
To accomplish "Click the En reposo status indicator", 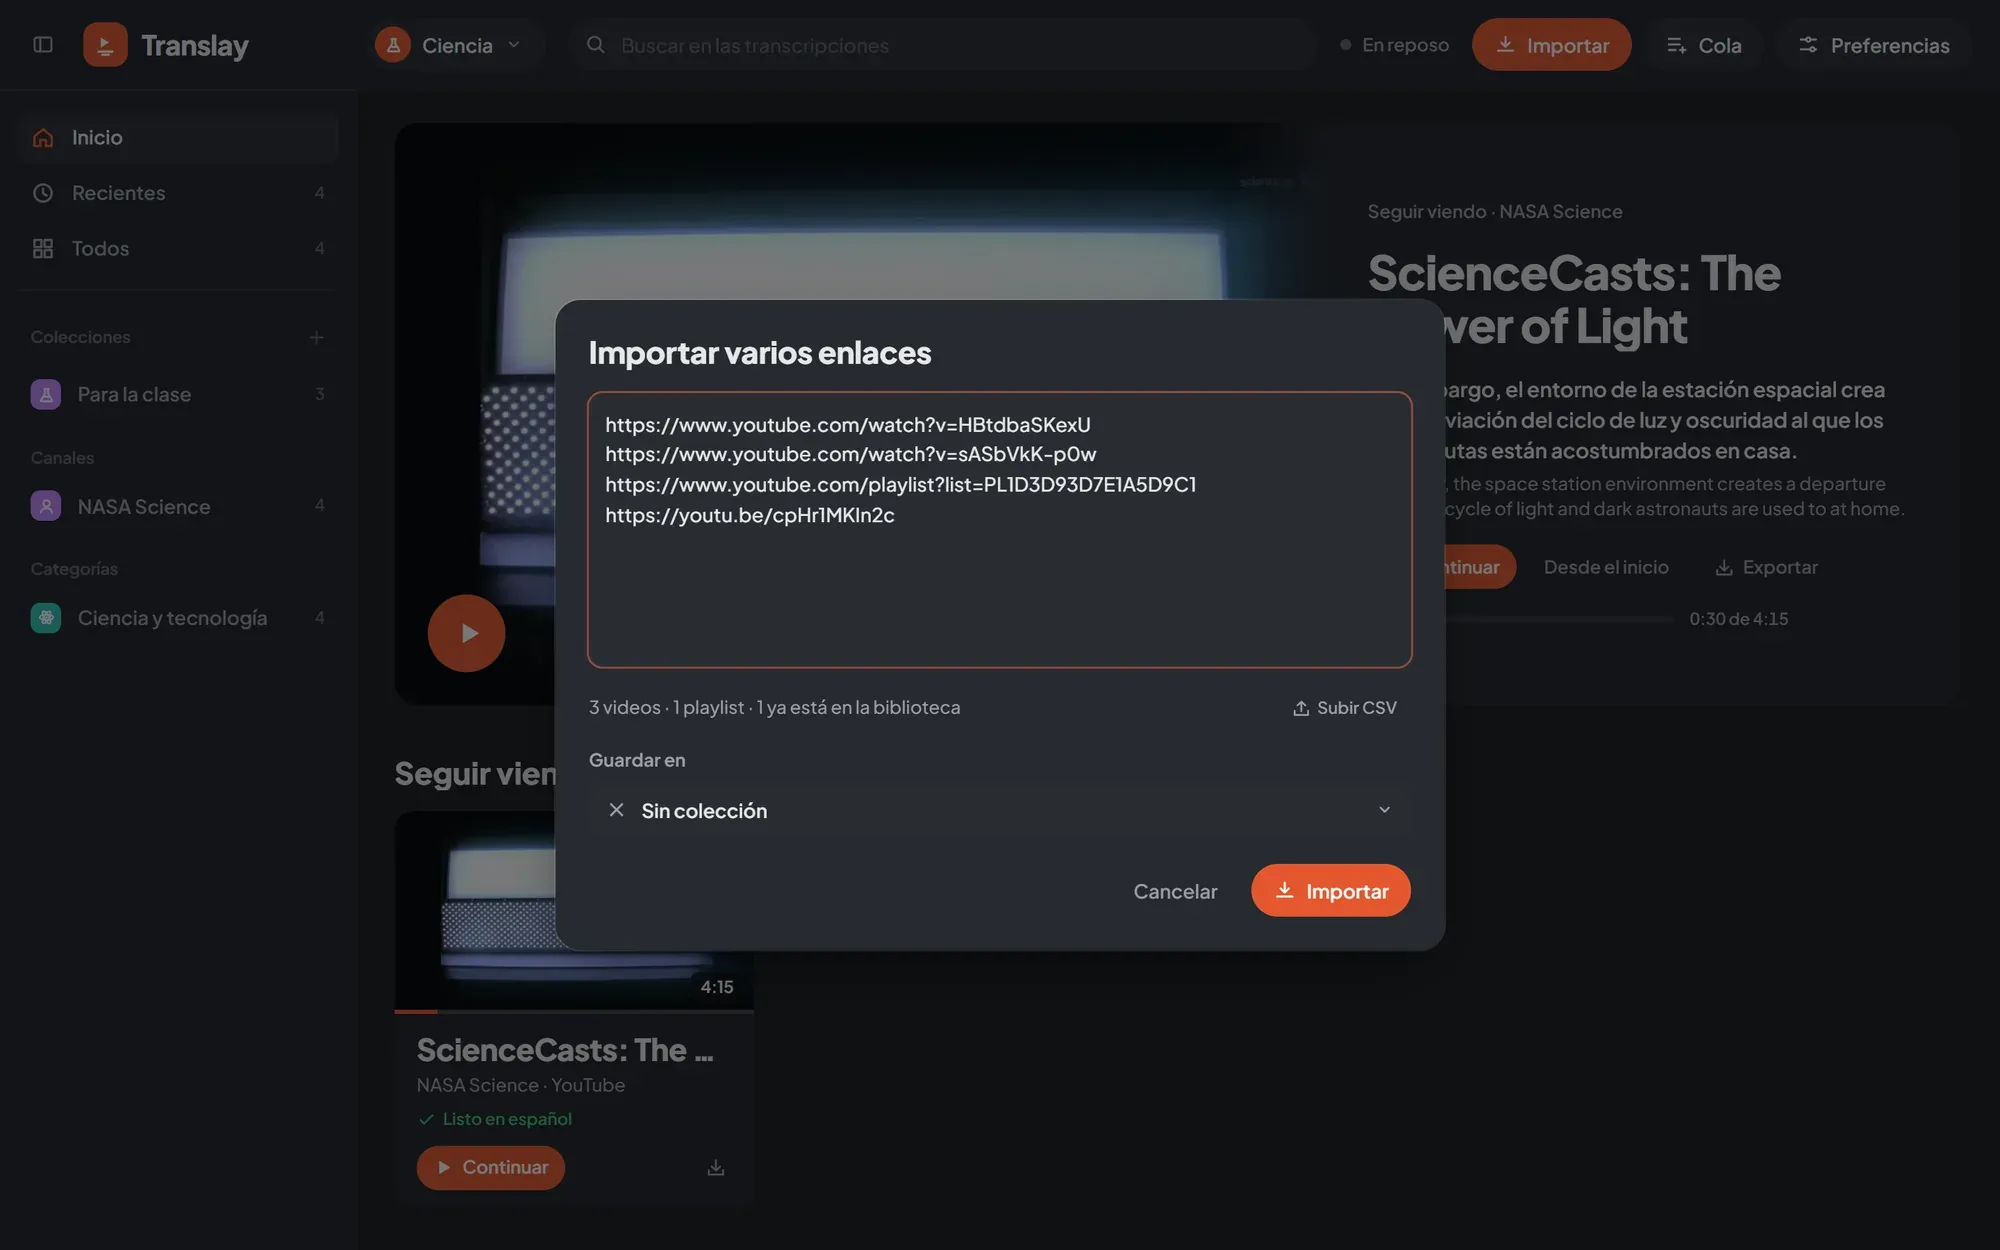I will 1394,45.
